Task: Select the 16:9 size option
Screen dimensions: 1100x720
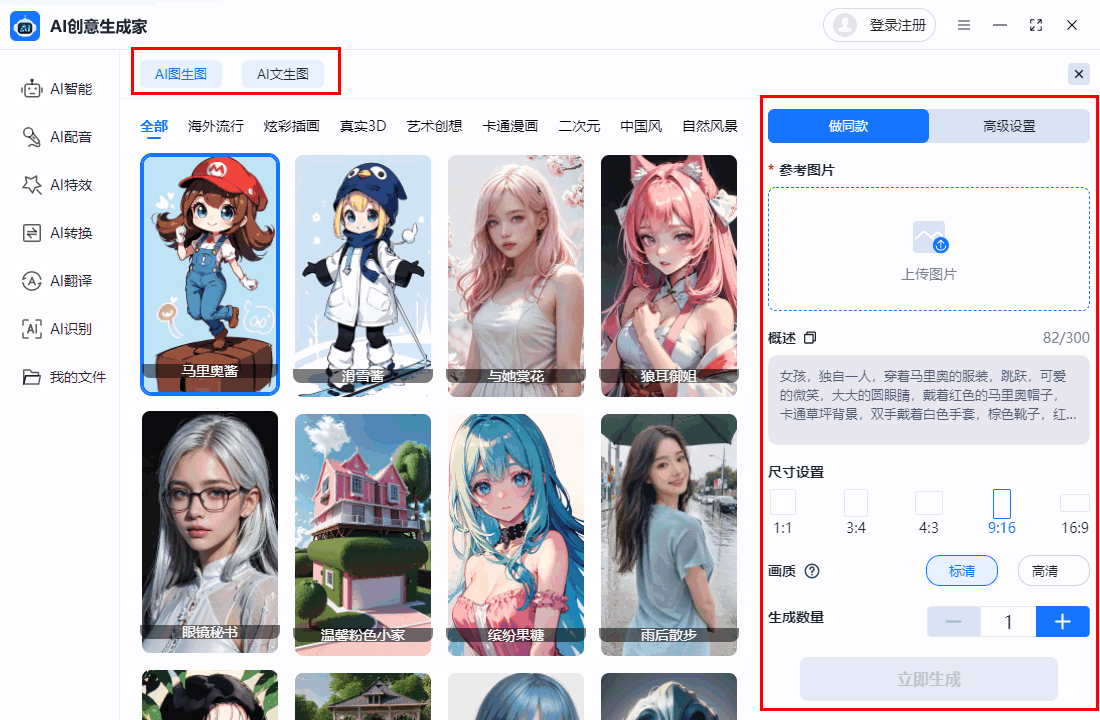Action: tap(1075, 503)
